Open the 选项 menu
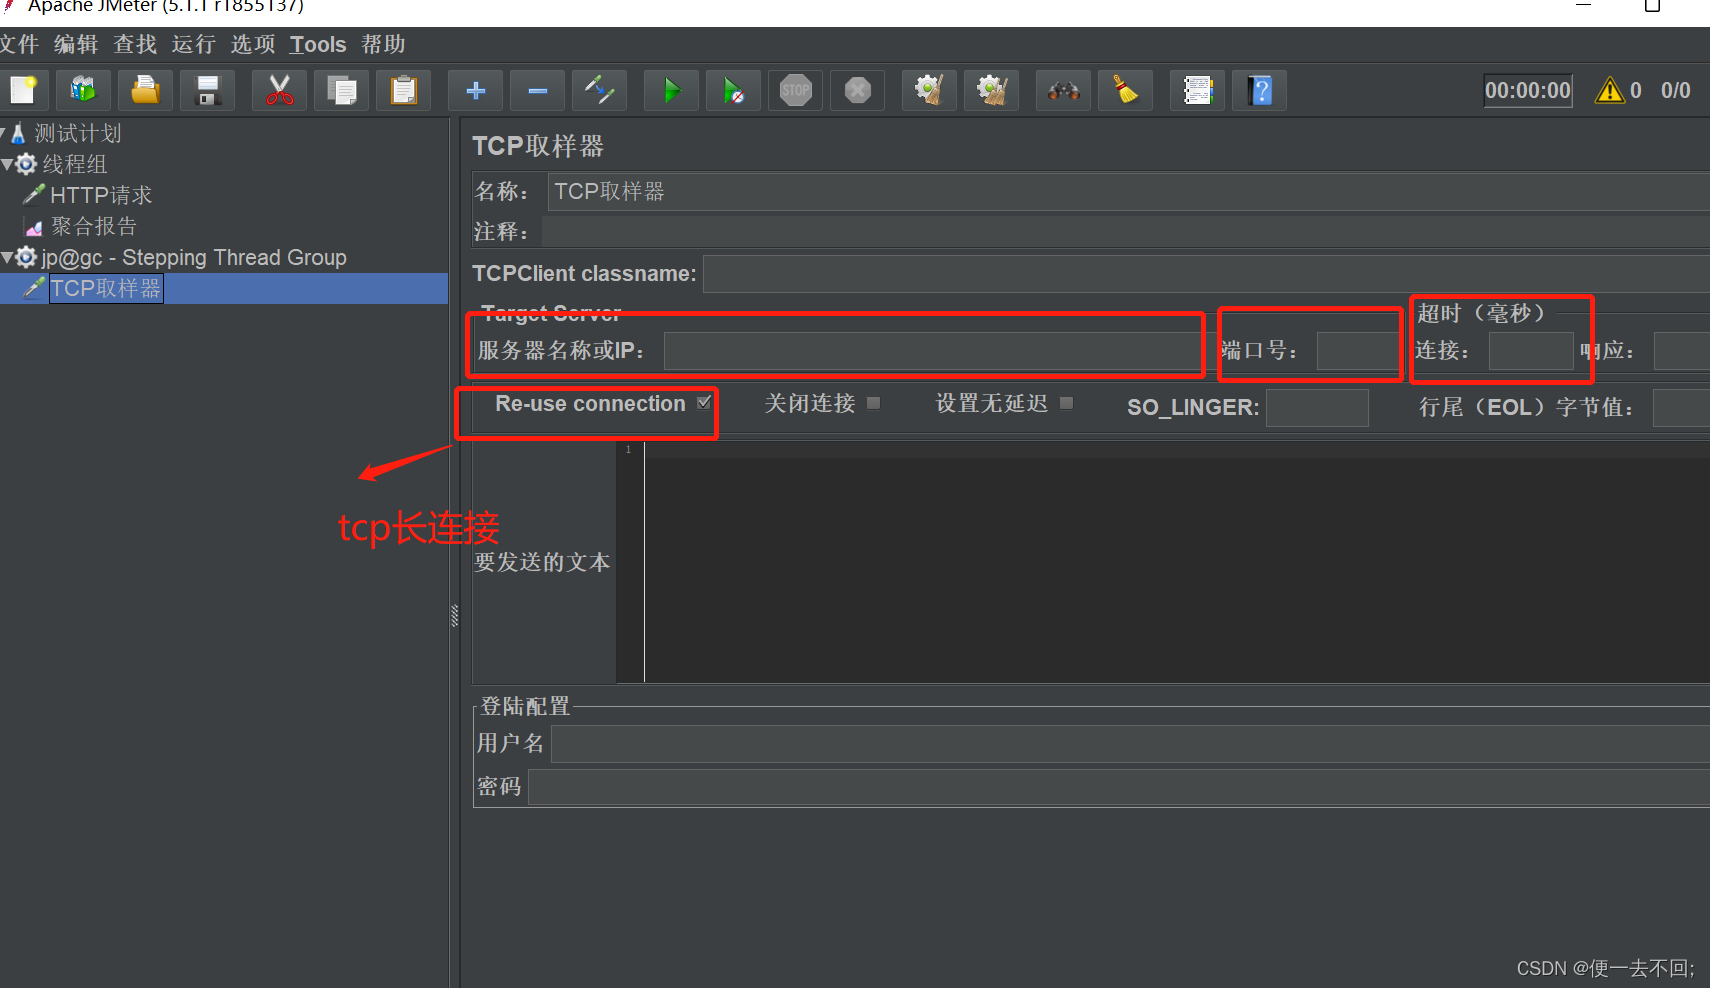 pyautogui.click(x=253, y=44)
